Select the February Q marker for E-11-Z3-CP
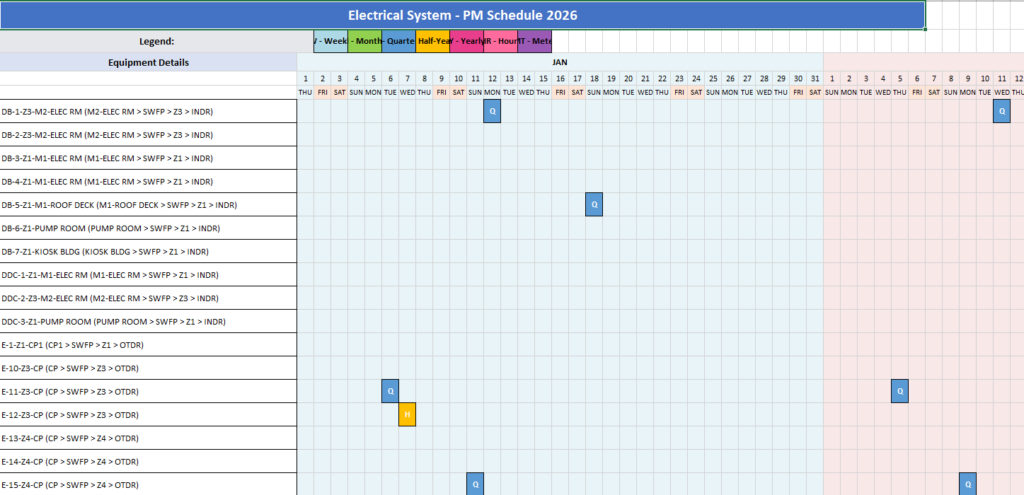The width and height of the screenshot is (1024, 495). (x=900, y=391)
